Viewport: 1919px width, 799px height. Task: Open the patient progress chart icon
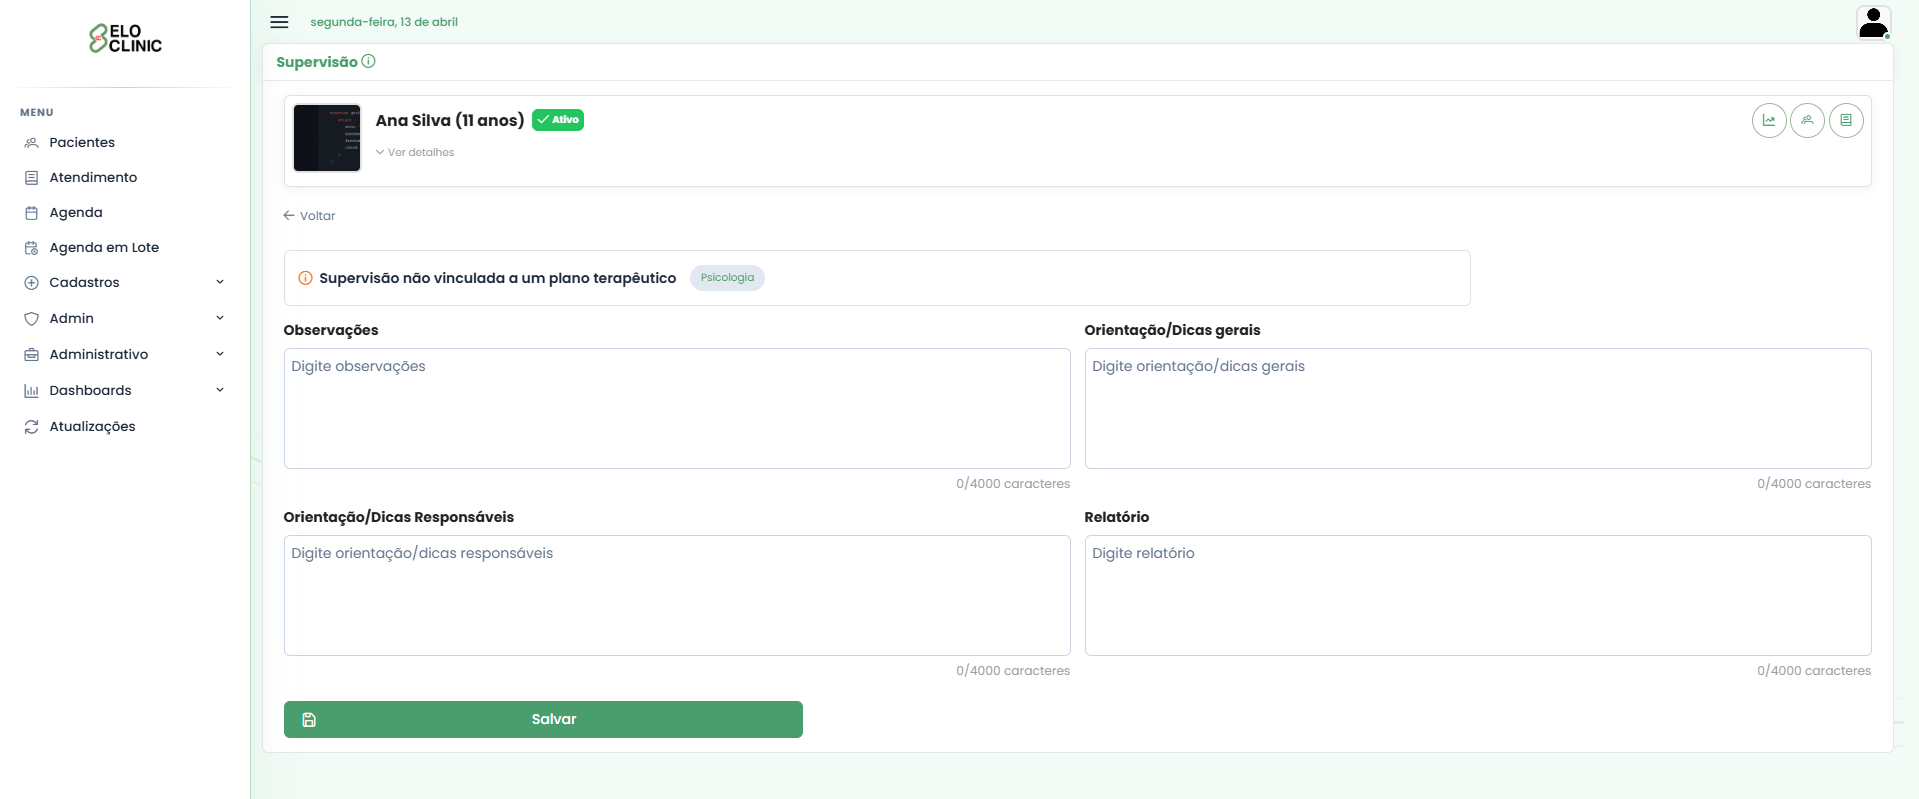[x=1768, y=121]
